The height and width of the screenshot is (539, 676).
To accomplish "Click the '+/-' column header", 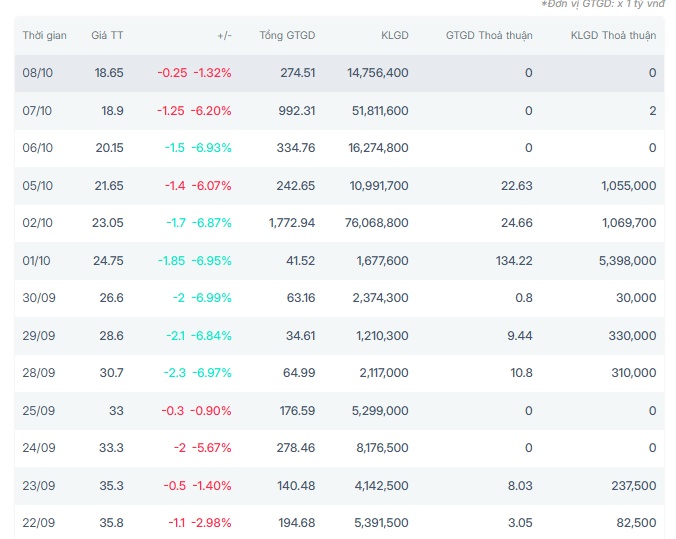I will tap(225, 35).
